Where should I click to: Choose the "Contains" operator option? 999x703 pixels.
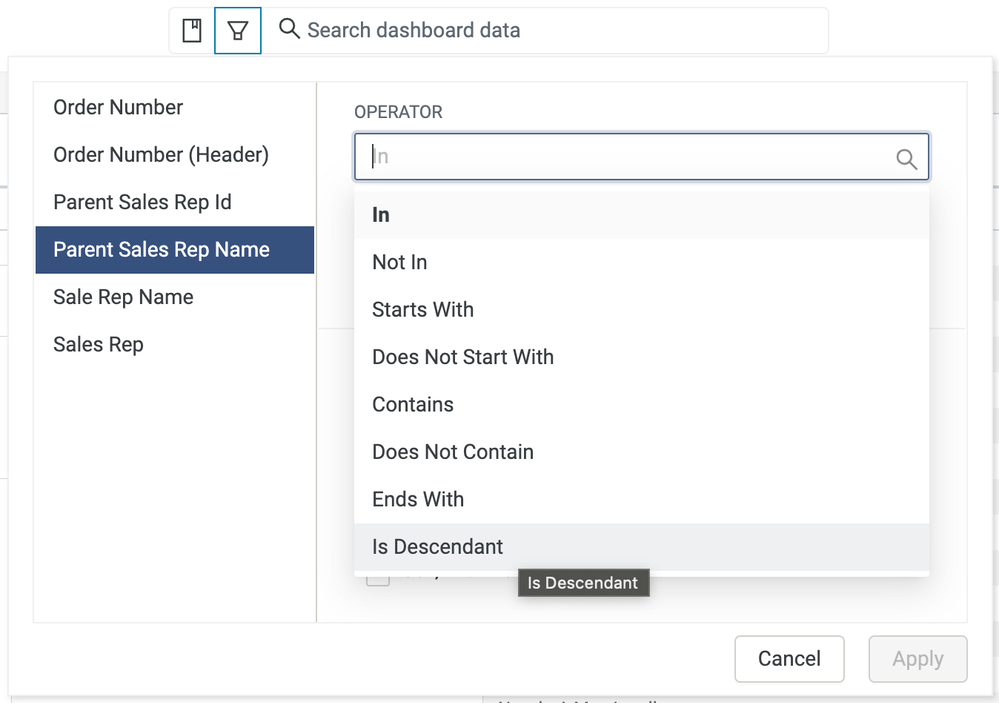413,405
